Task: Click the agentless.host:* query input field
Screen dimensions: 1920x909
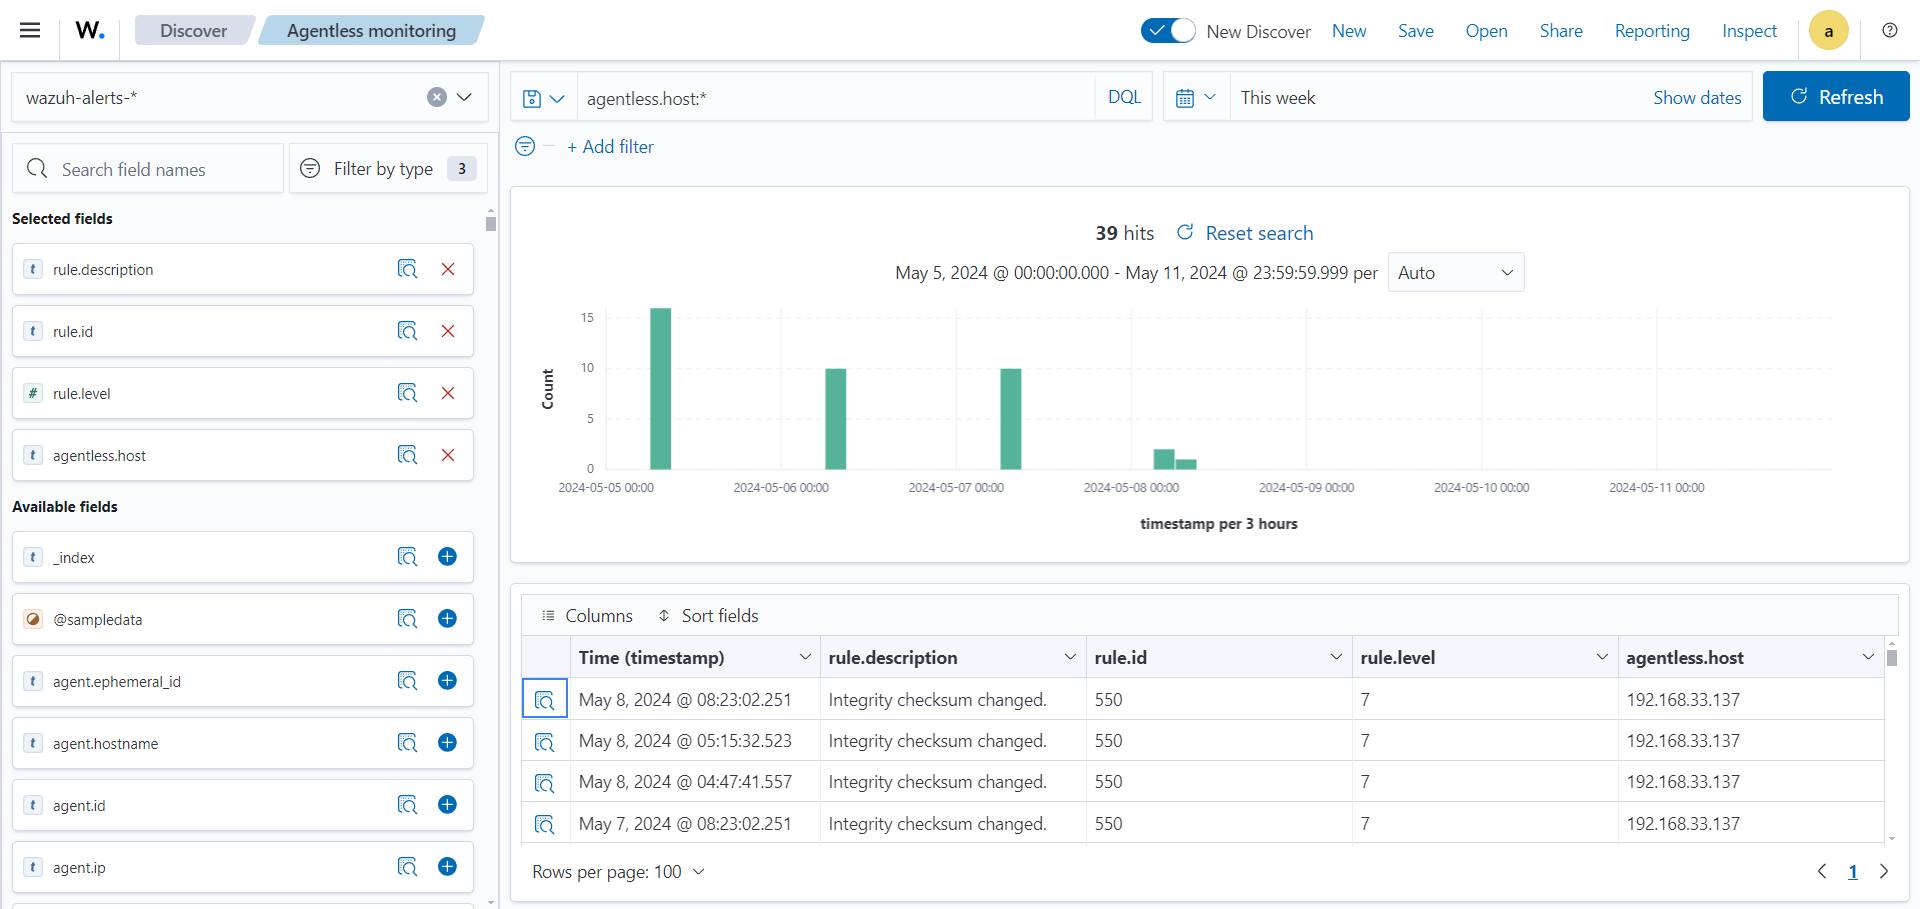Action: (x=835, y=98)
